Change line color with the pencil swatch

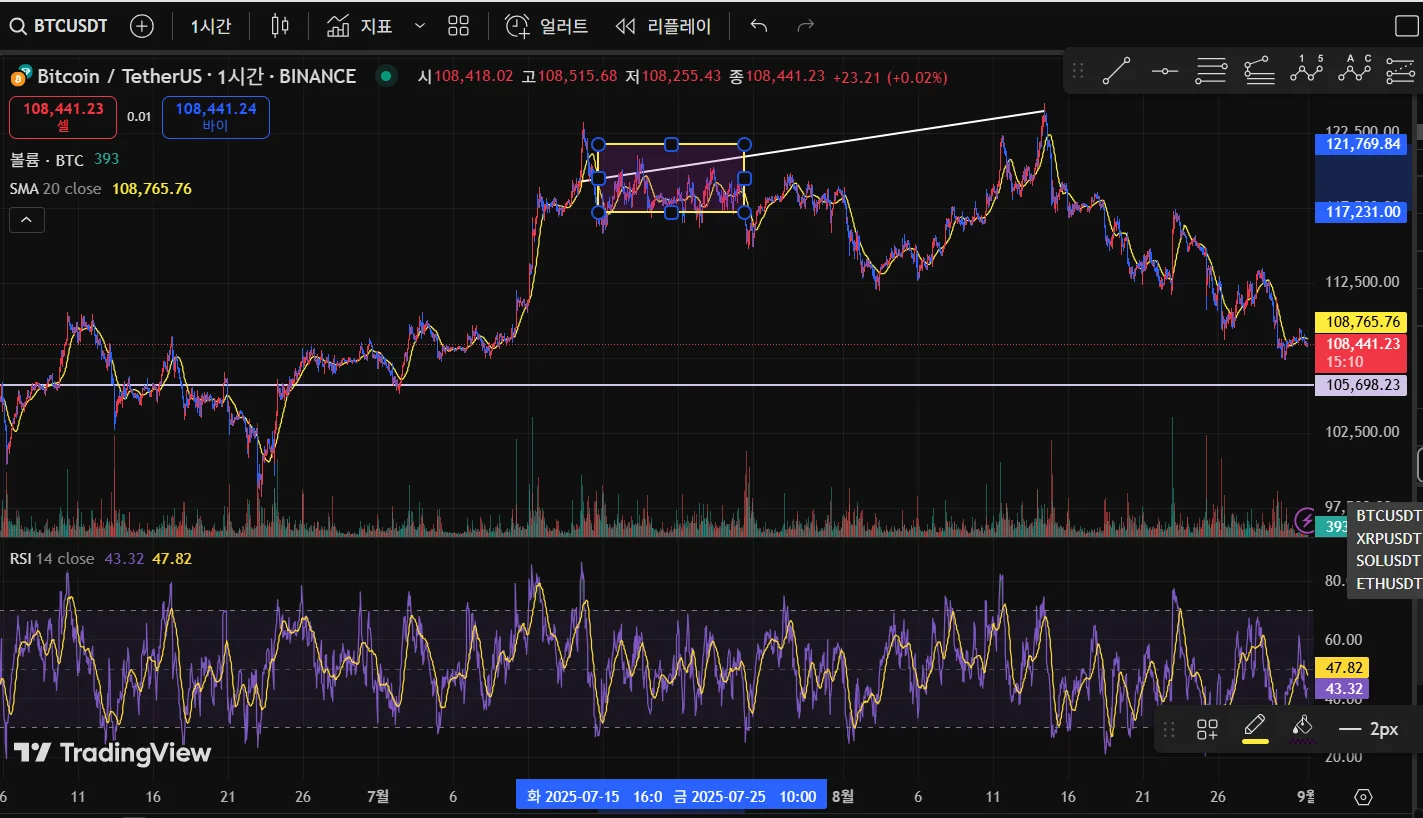pyautogui.click(x=1255, y=729)
